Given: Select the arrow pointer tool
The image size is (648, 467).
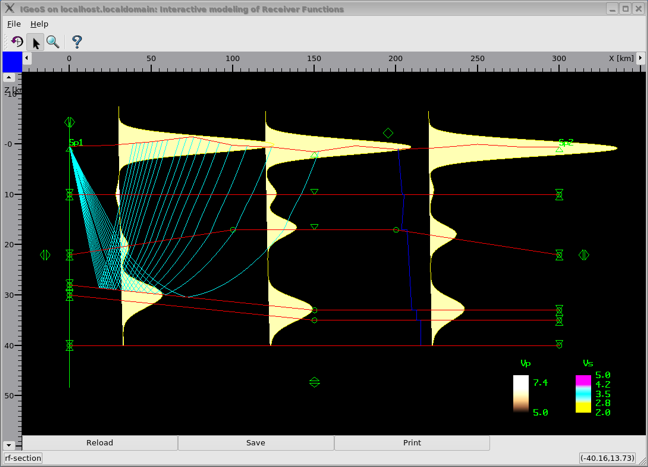Looking at the screenshot, I should (x=35, y=41).
